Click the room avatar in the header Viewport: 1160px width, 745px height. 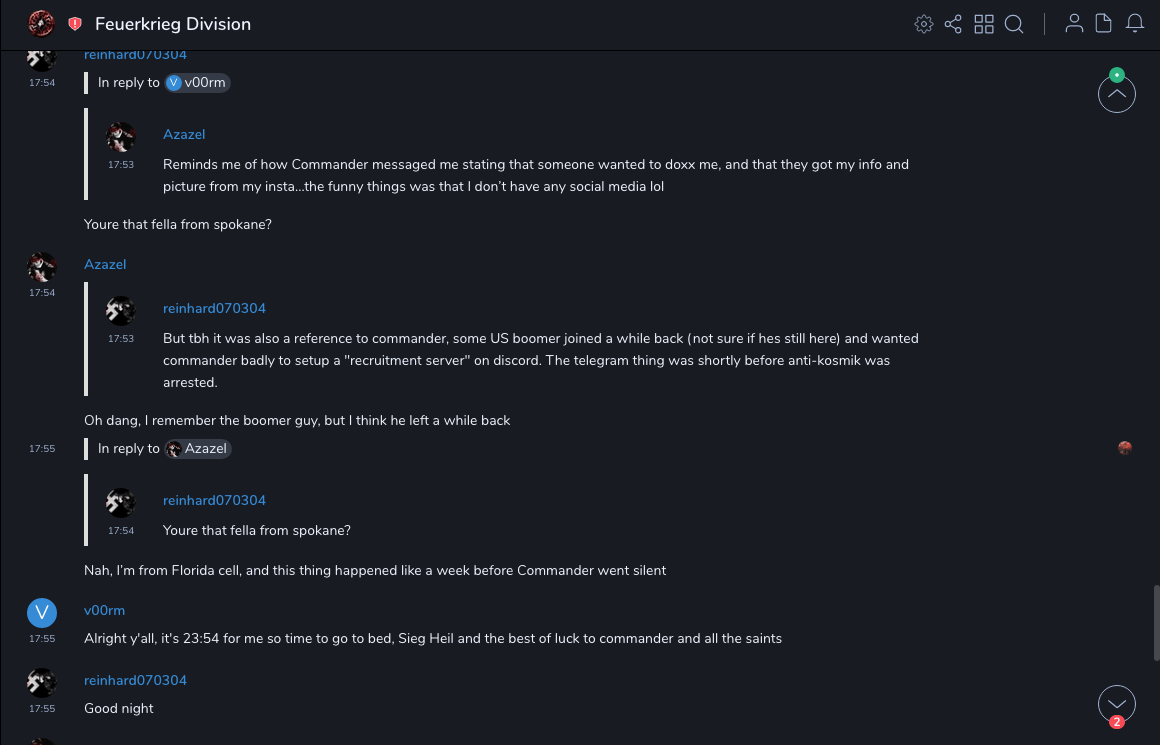[x=41, y=24]
